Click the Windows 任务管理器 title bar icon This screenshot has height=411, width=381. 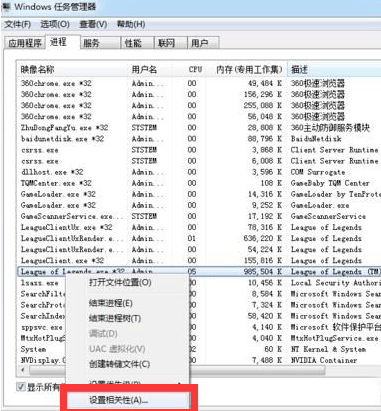point(6,6)
